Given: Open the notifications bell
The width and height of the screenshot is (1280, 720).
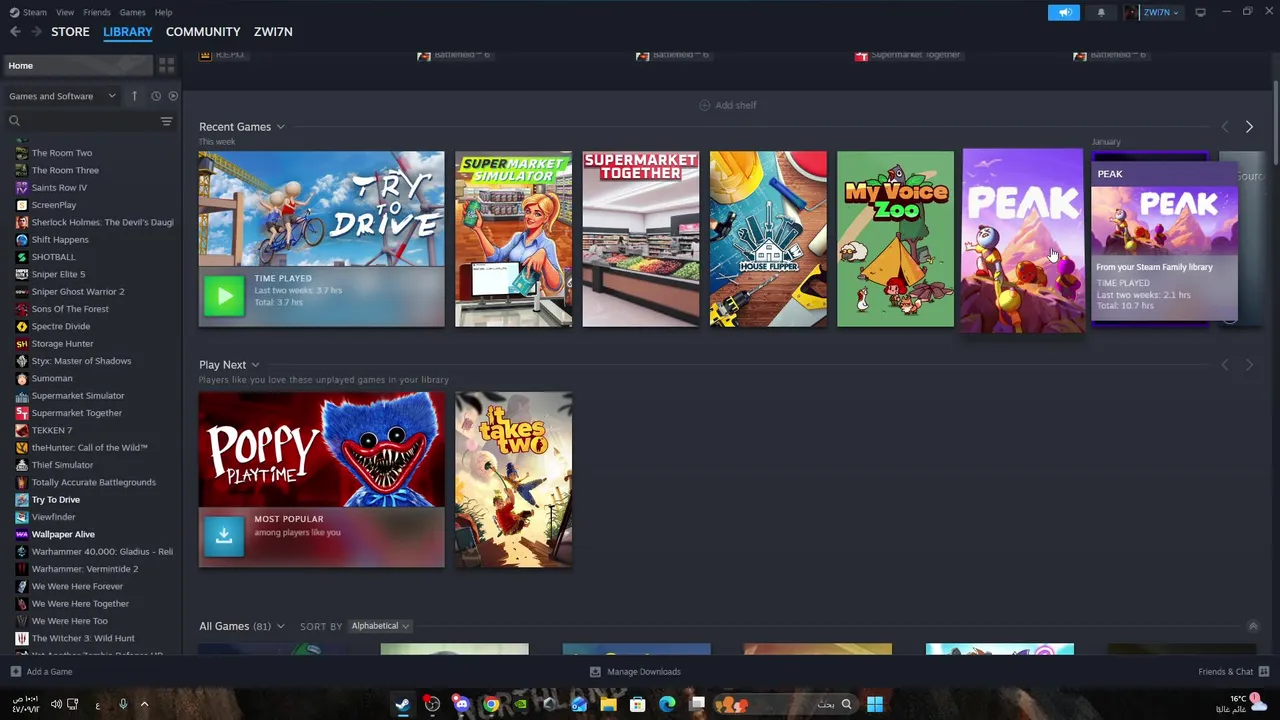Looking at the screenshot, I should (1101, 12).
